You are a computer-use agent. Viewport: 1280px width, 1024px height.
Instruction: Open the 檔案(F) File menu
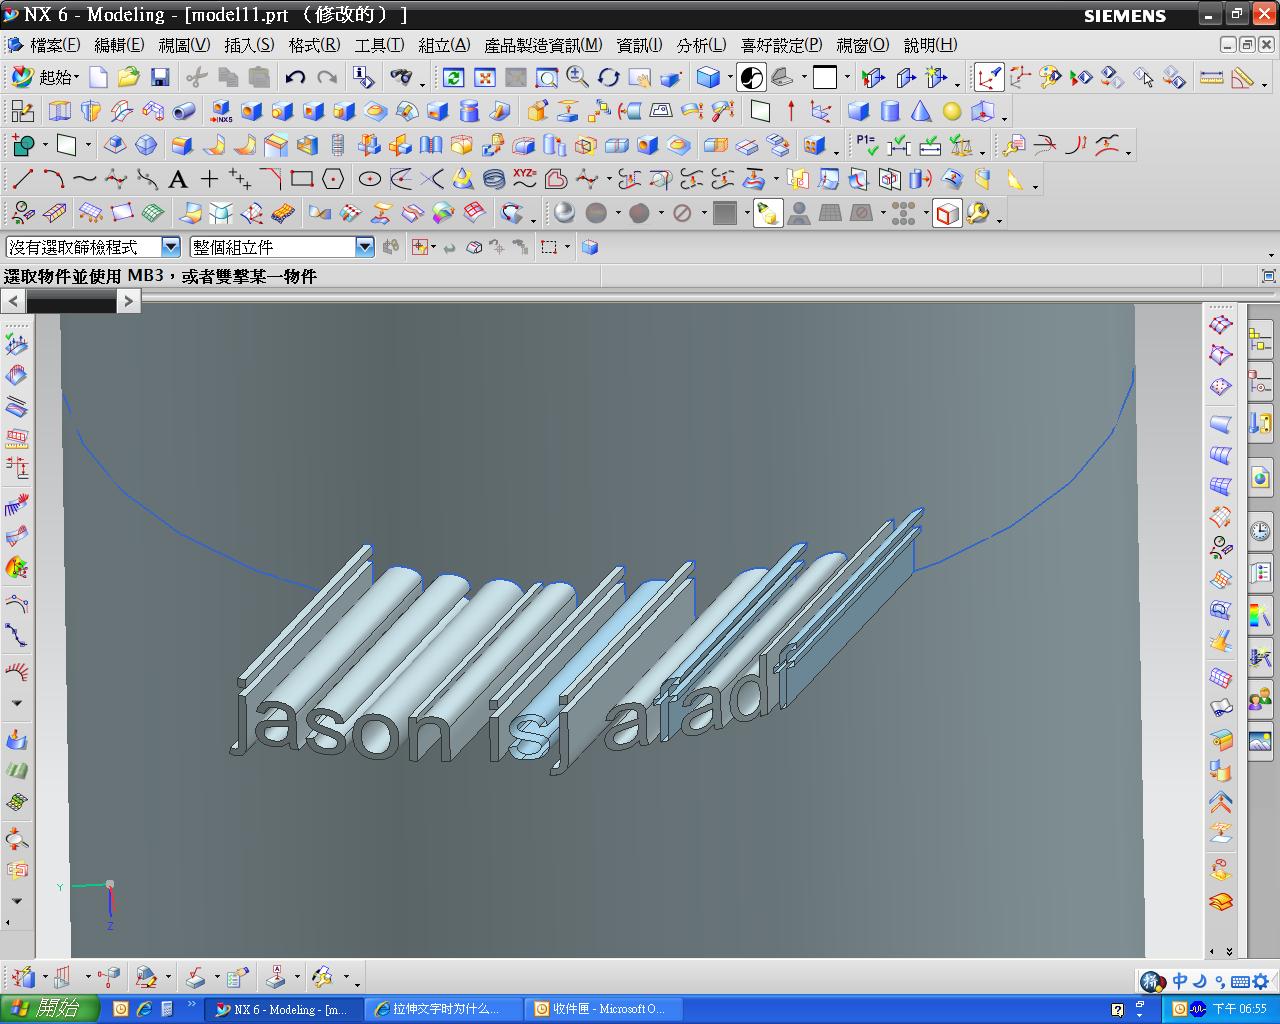[55, 45]
